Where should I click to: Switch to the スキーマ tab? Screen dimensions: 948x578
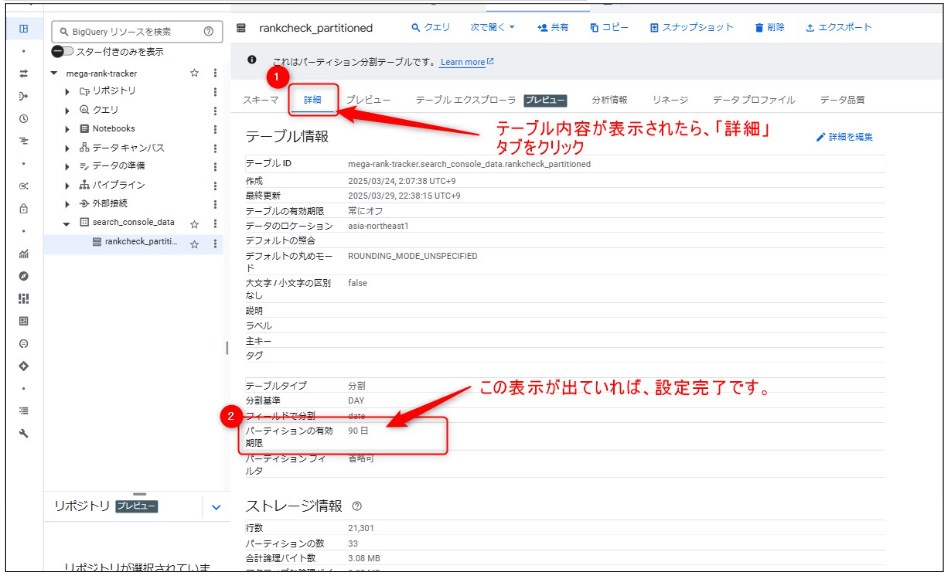261,100
